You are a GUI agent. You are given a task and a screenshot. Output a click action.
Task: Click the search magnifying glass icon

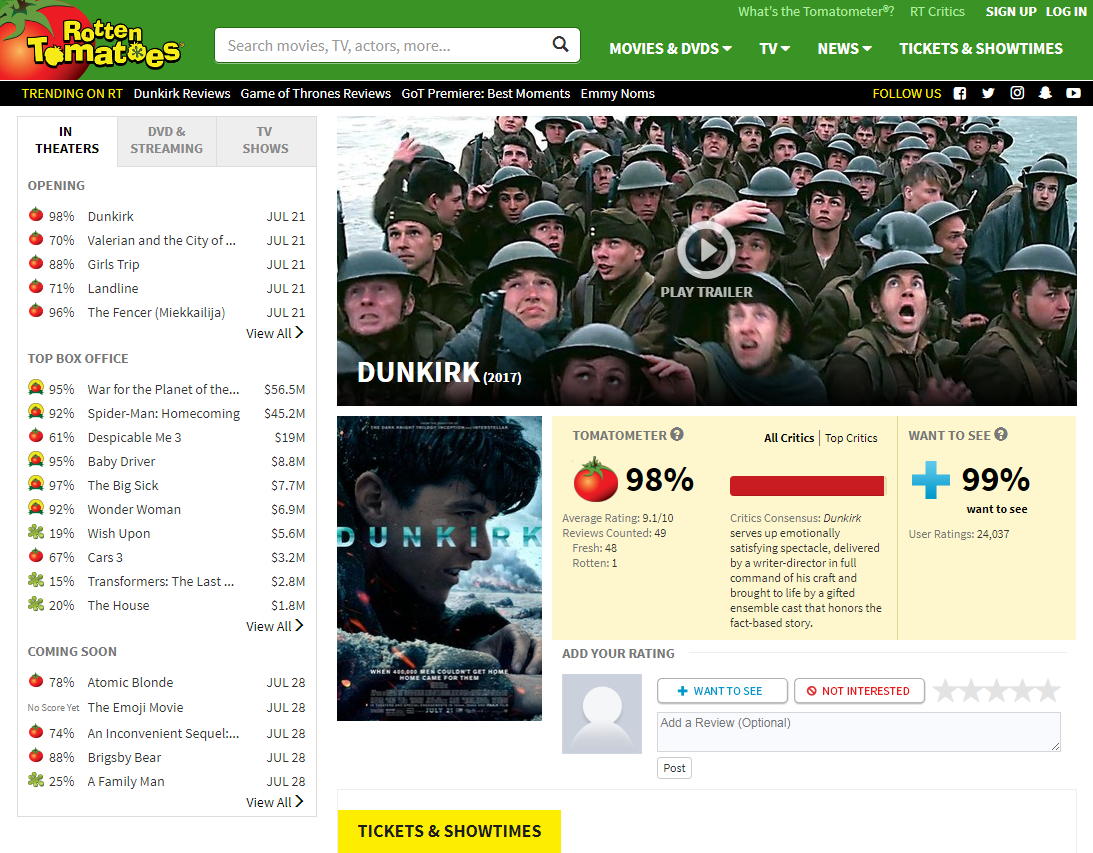coord(560,45)
